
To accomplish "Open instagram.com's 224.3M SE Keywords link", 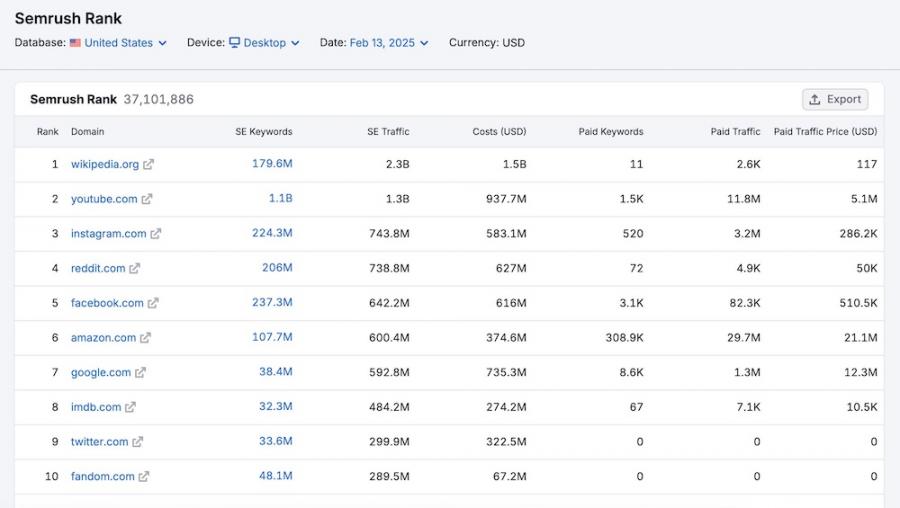I will click(272, 233).
